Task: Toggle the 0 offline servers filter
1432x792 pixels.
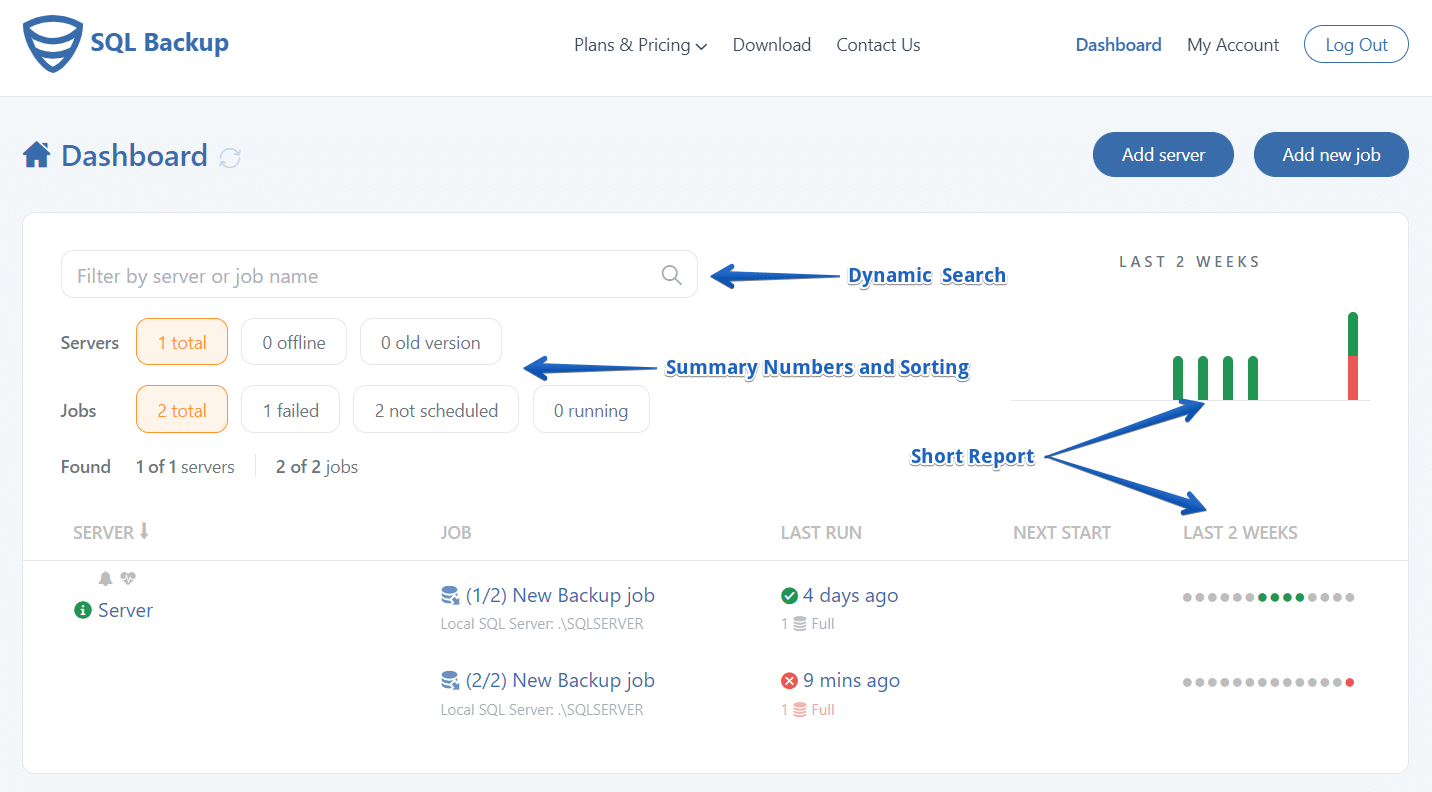Action: (x=294, y=342)
